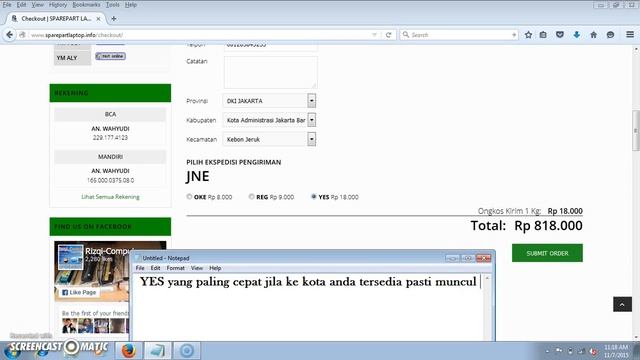Open Firefox Edit menu
640x360 pixels.
21,5
